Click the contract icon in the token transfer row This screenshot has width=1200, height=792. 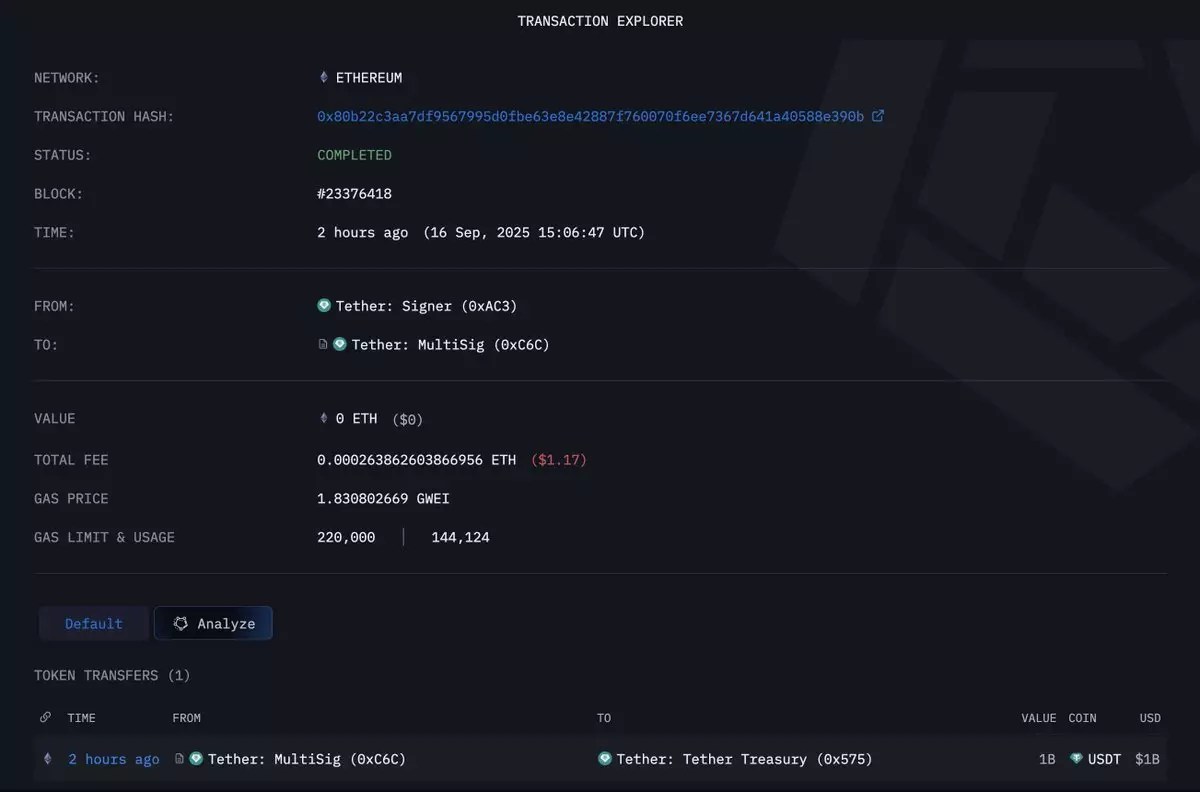179,759
